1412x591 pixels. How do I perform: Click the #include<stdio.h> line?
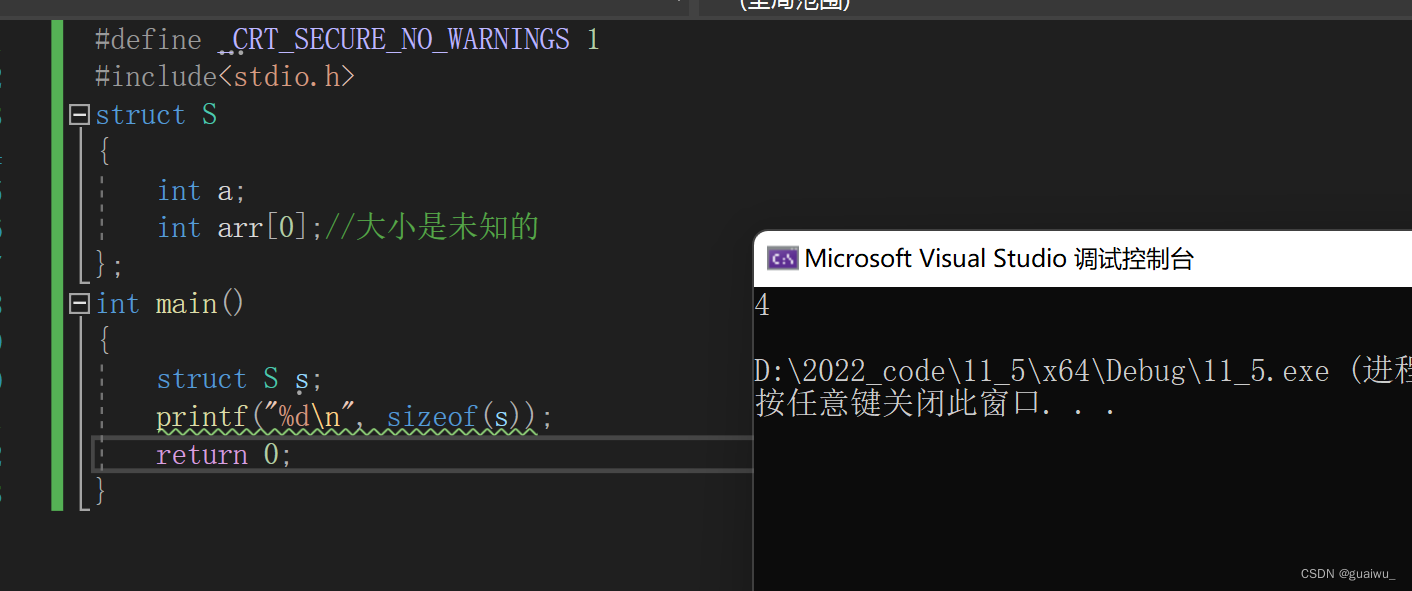(225, 77)
